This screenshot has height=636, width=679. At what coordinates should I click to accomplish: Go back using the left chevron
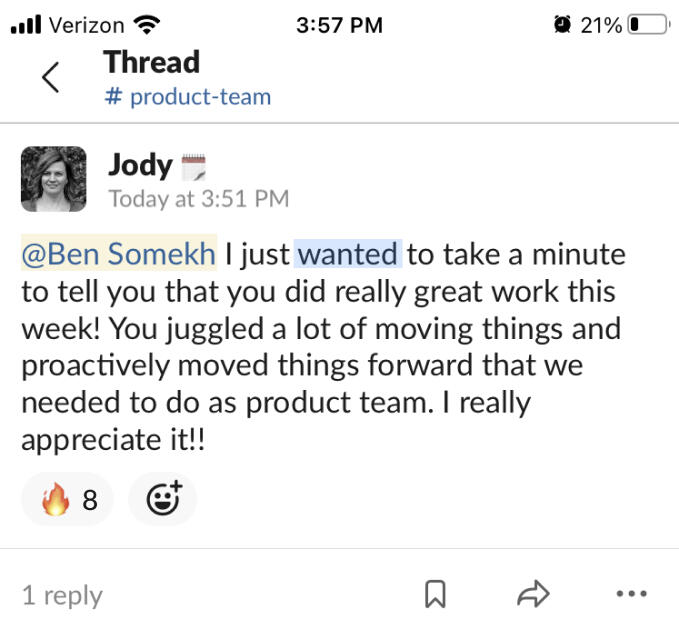50,78
